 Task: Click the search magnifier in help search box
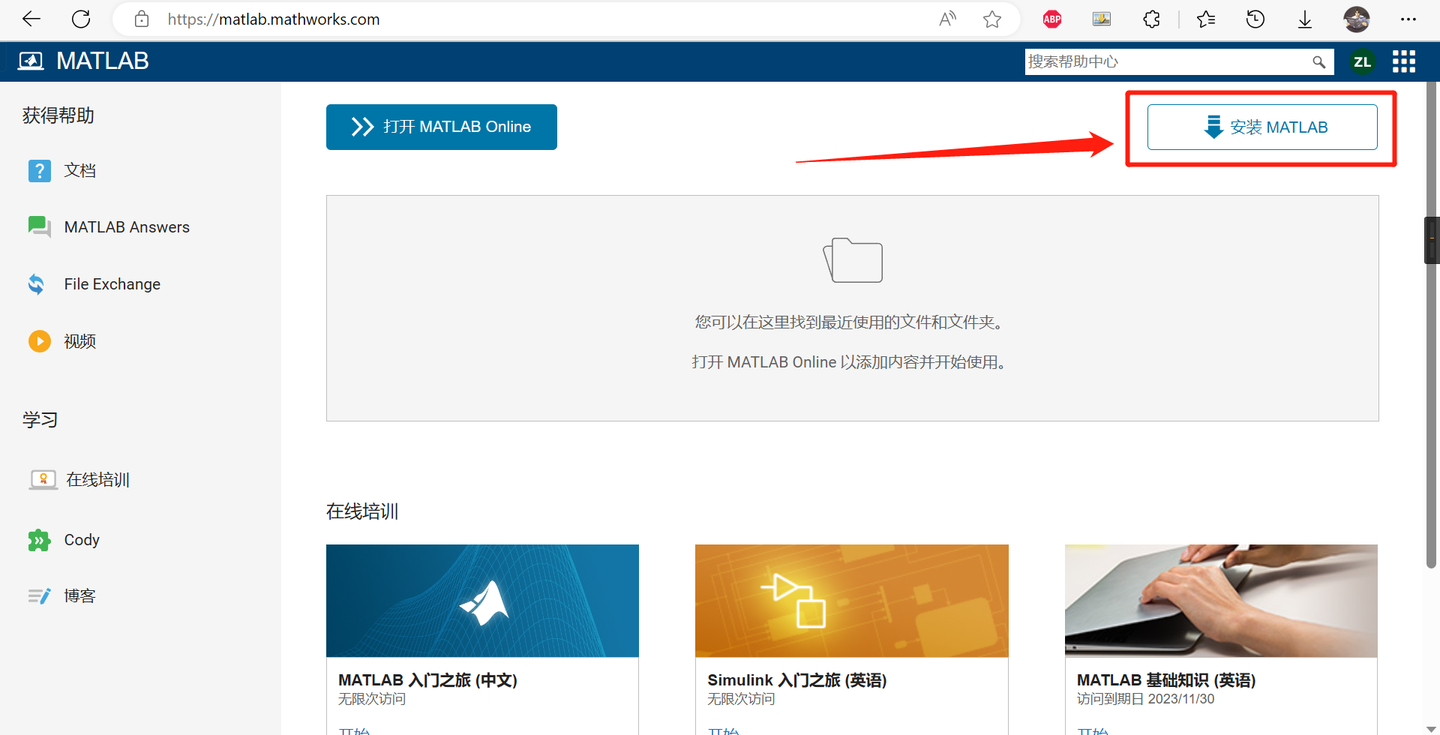click(x=1319, y=62)
